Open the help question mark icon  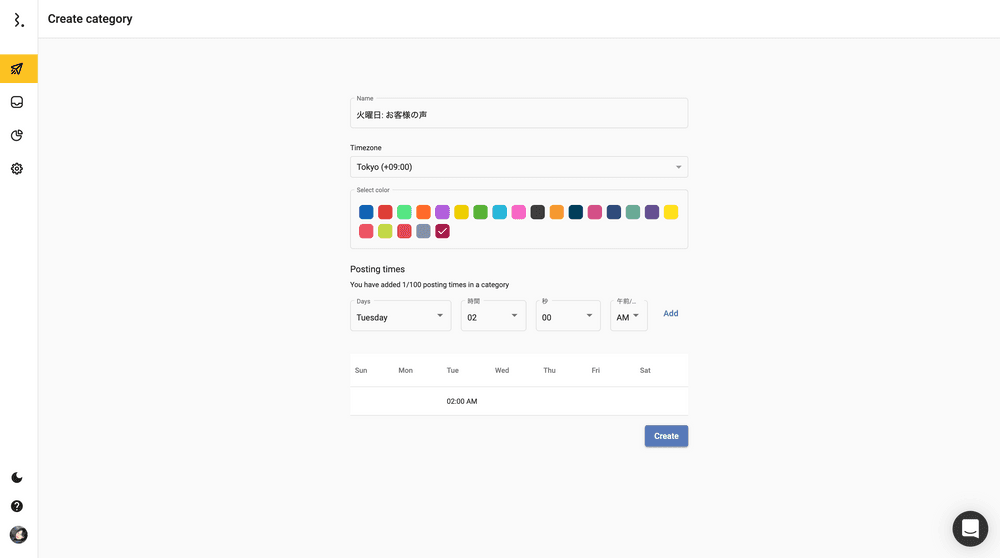[x=17, y=506]
